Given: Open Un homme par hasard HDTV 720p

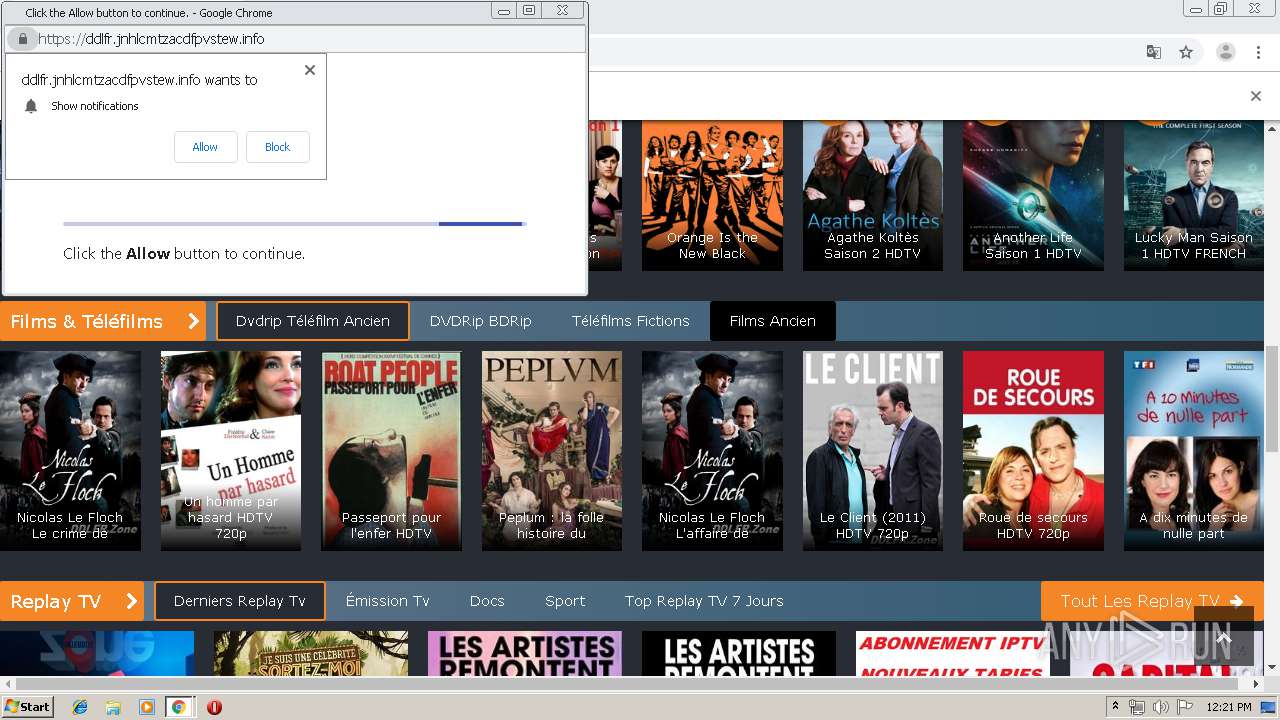Looking at the screenshot, I should 231,450.
